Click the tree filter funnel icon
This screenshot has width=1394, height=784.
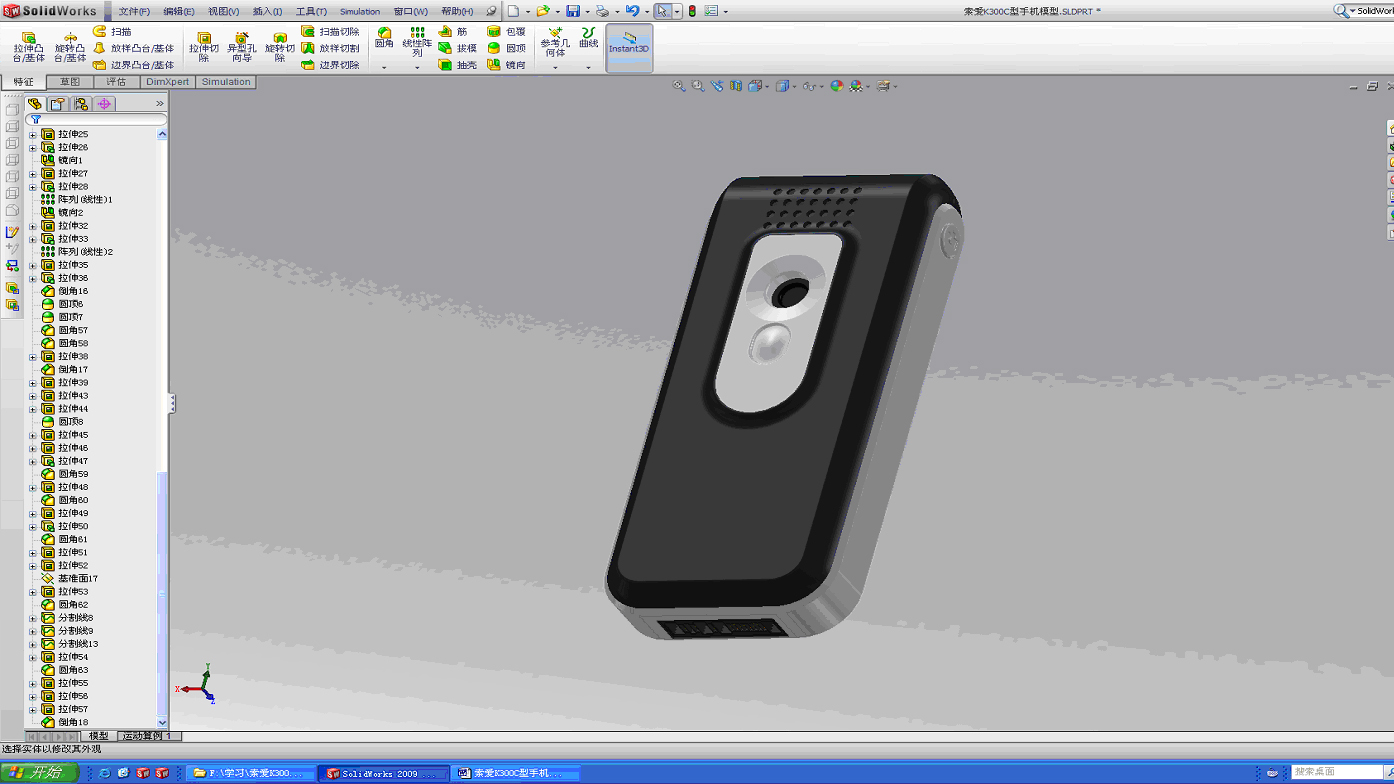click(x=35, y=119)
